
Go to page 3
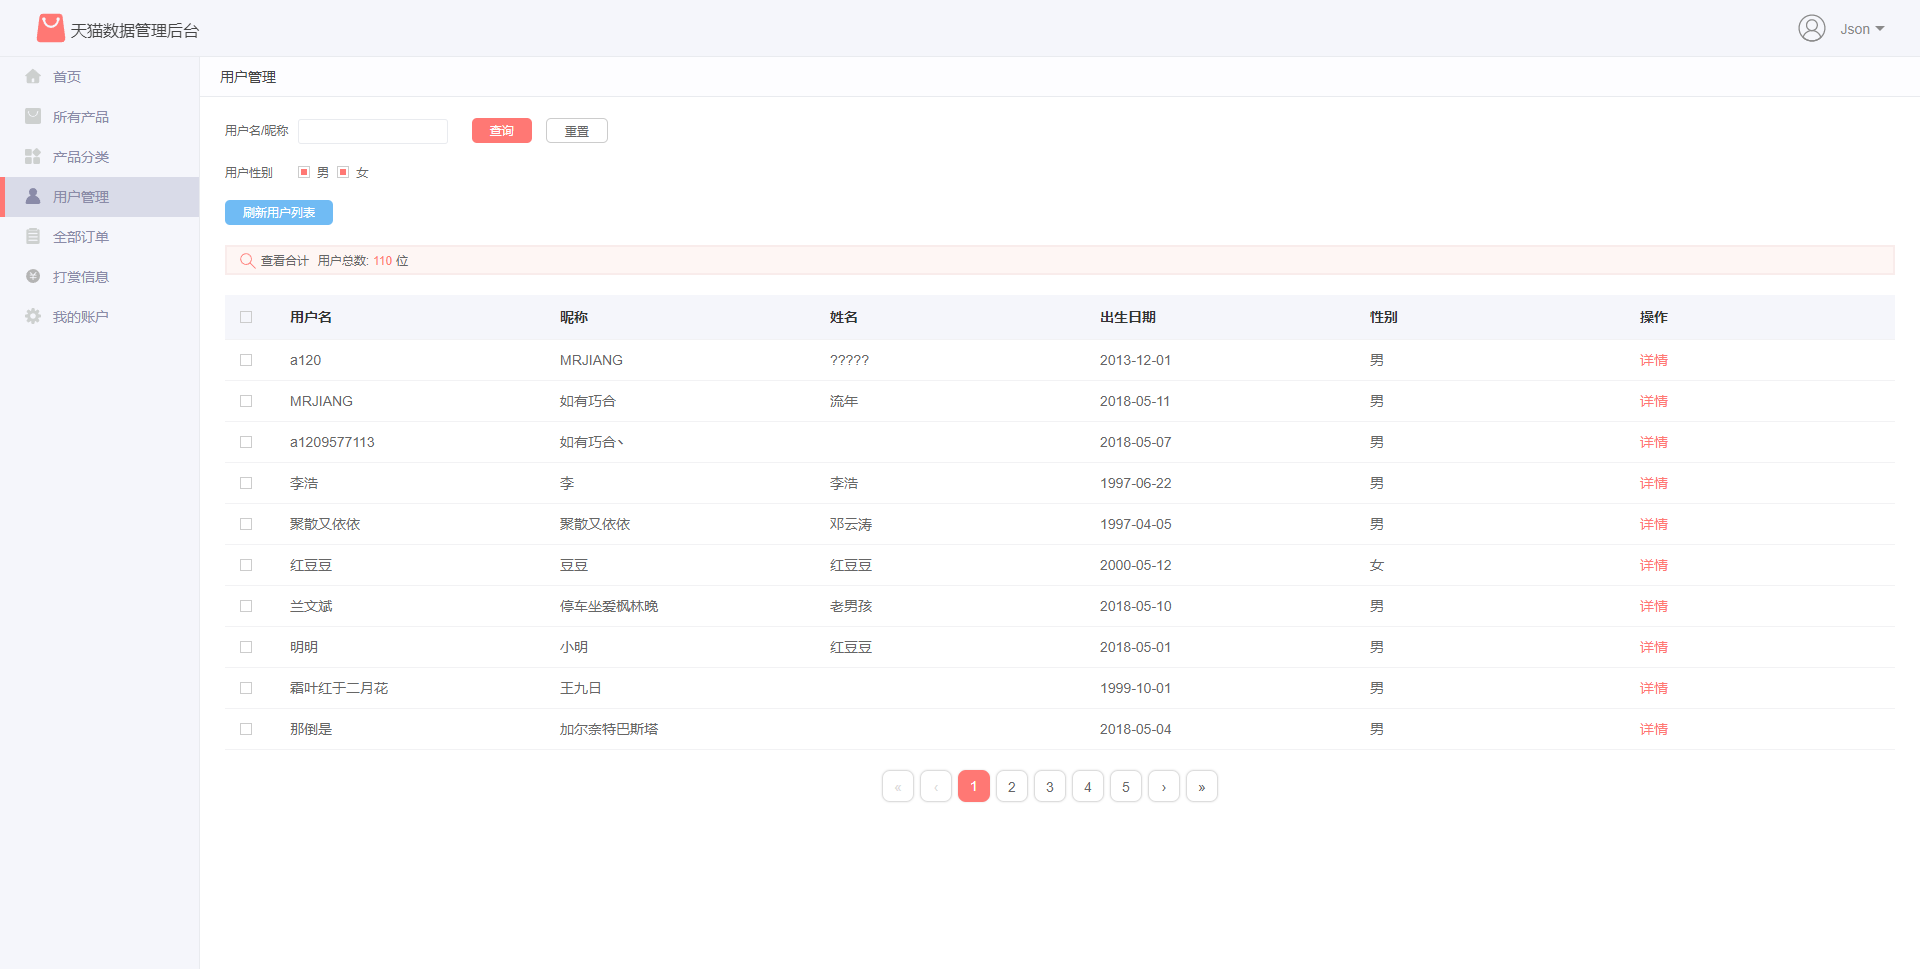(x=1050, y=786)
